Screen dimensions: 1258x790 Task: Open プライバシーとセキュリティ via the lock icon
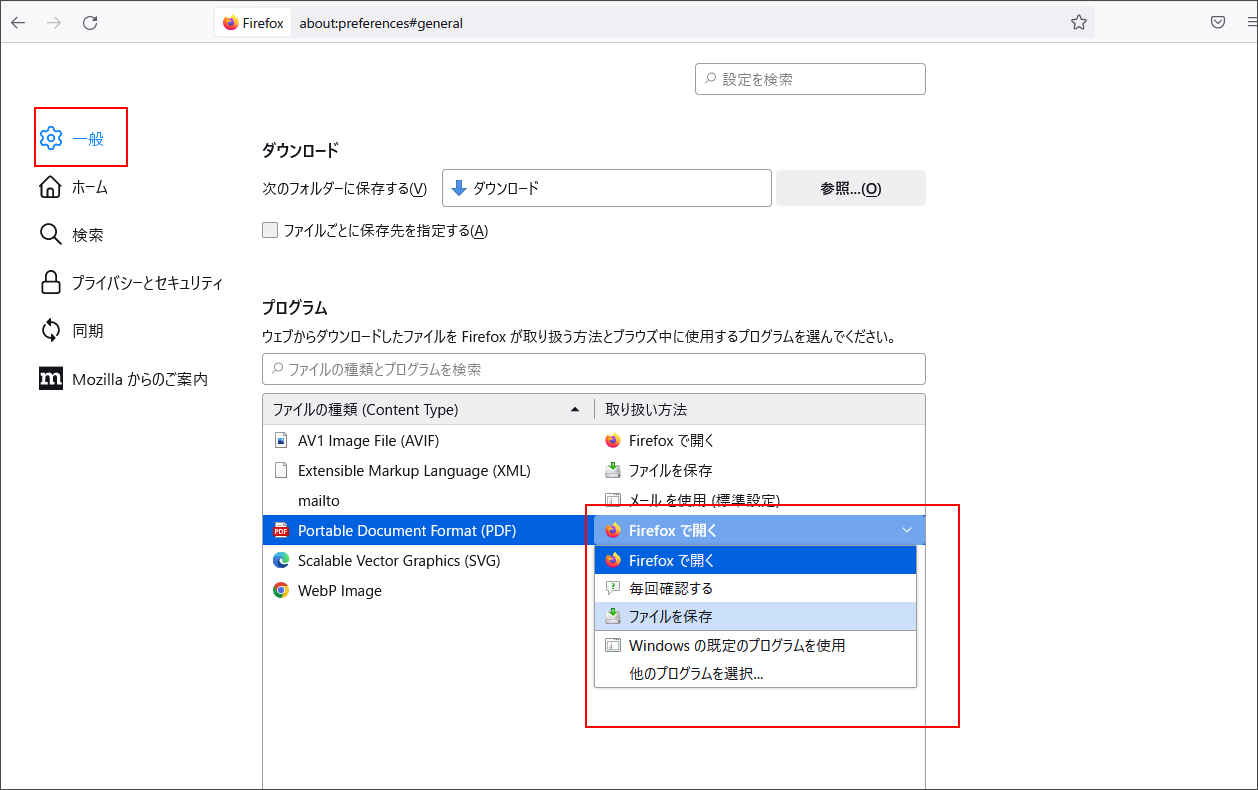point(50,282)
